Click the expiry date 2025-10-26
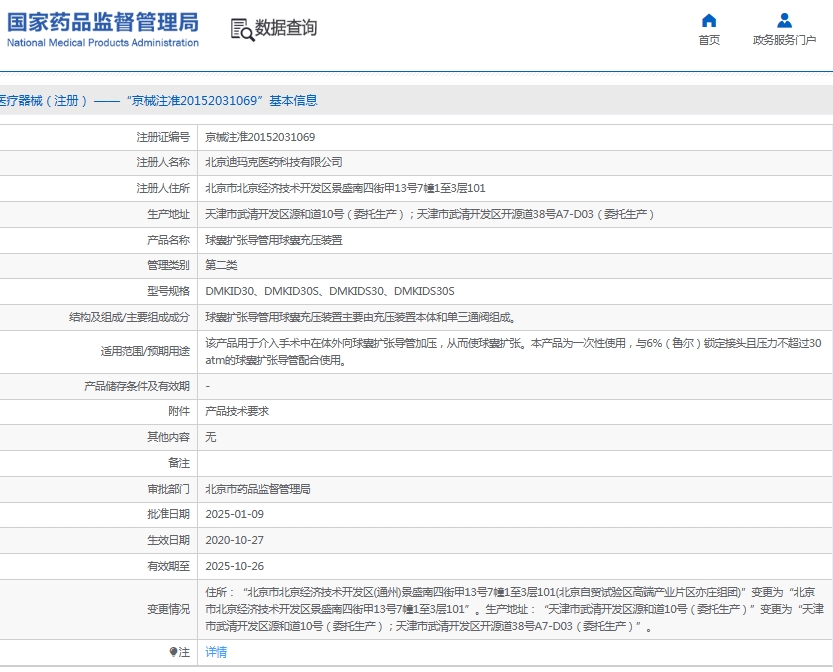This screenshot has width=833, height=672. tap(234, 566)
